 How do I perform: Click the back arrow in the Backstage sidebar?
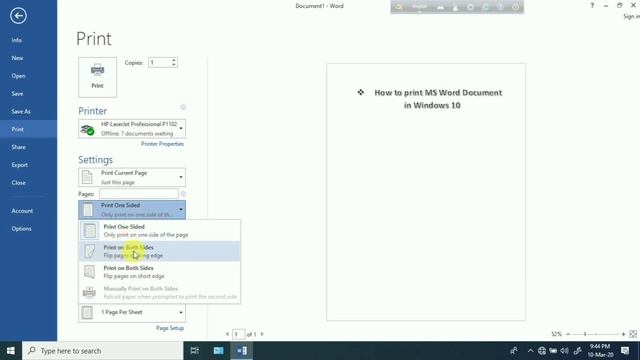(x=18, y=16)
